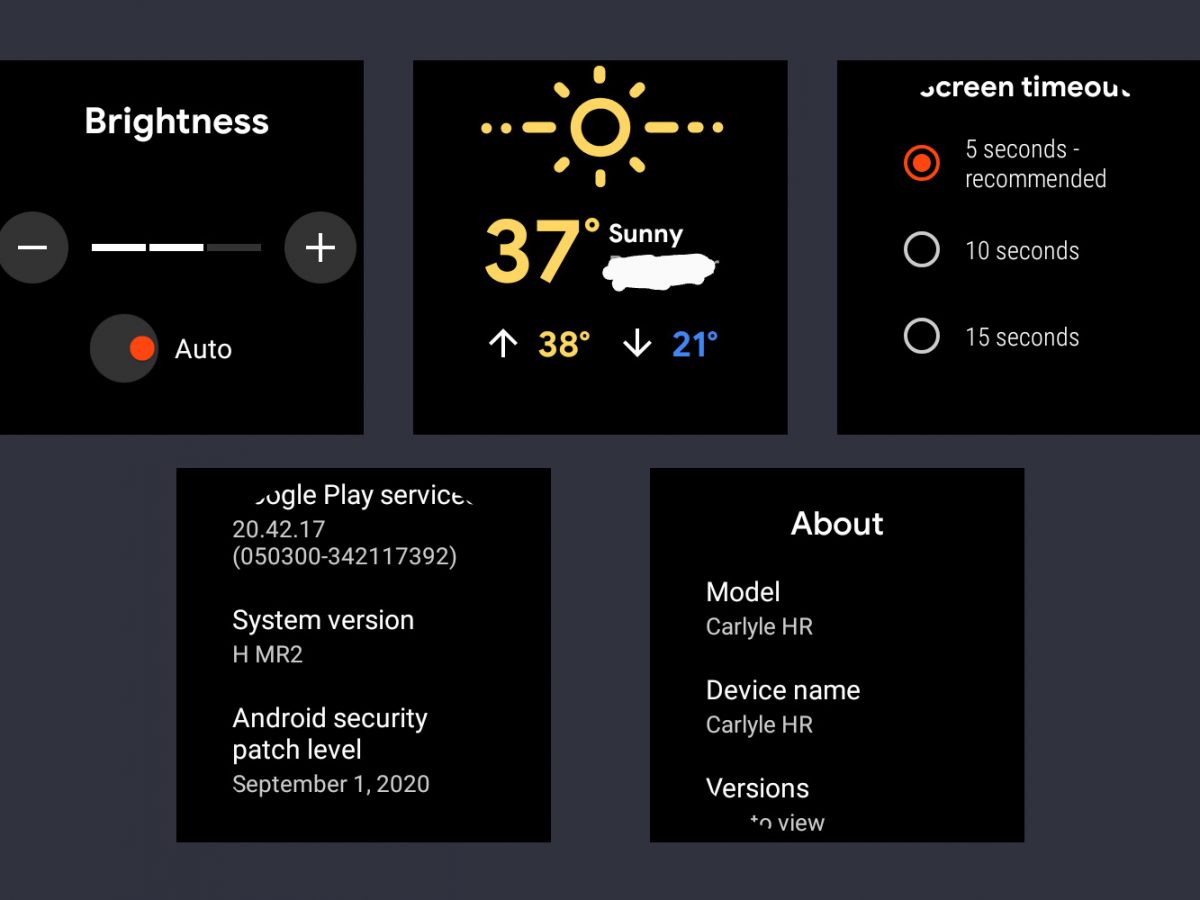
Task: Click the down arrow low temperature icon
Action: pos(637,345)
